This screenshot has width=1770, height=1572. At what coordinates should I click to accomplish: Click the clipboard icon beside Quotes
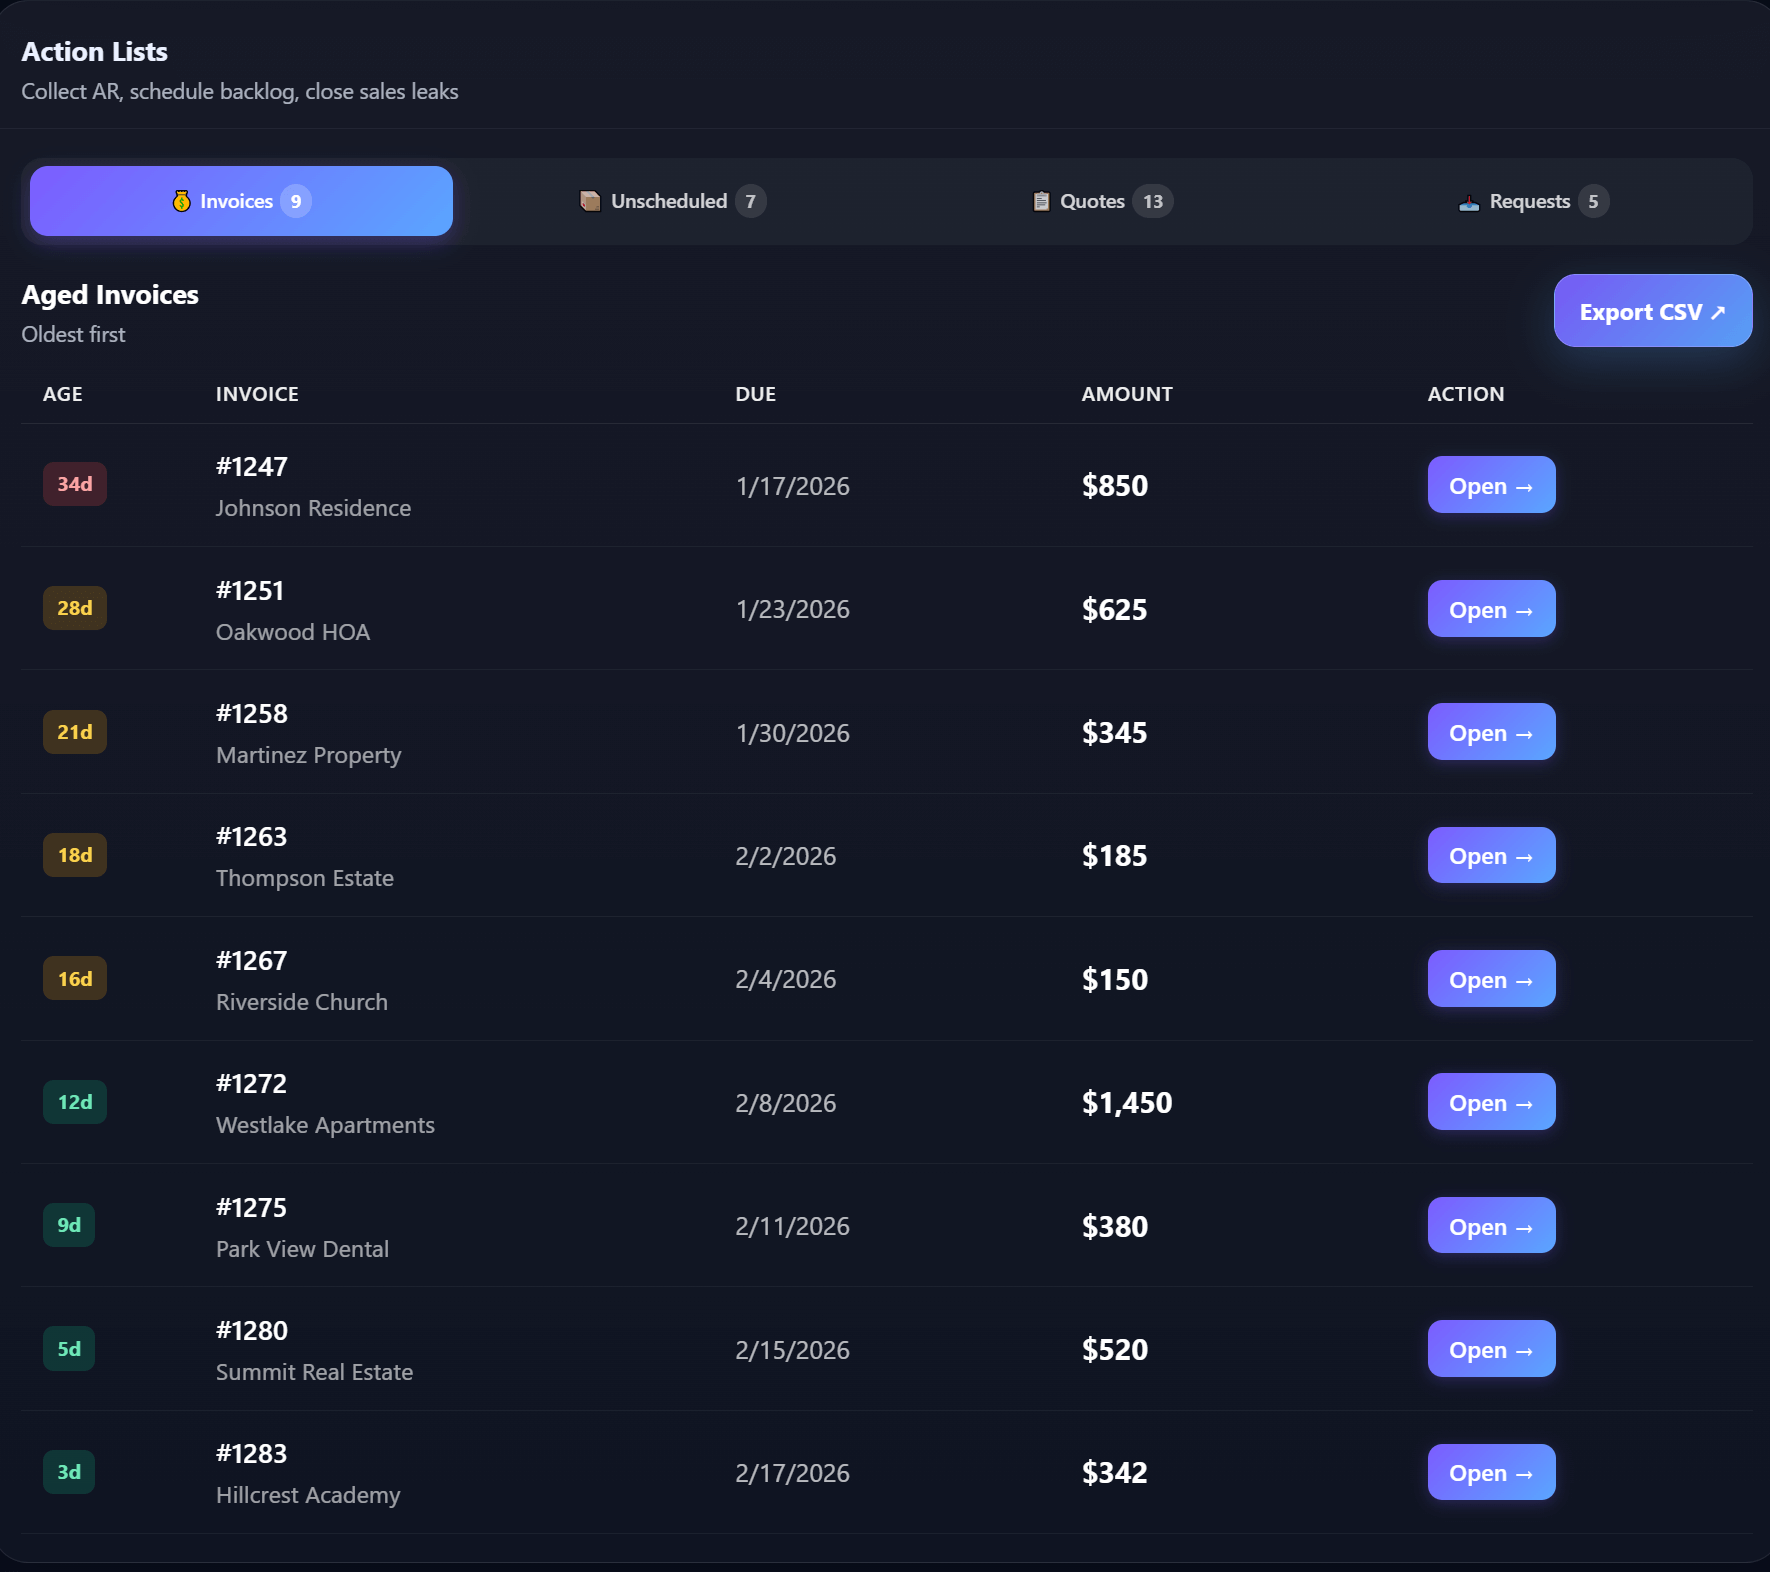click(1041, 201)
